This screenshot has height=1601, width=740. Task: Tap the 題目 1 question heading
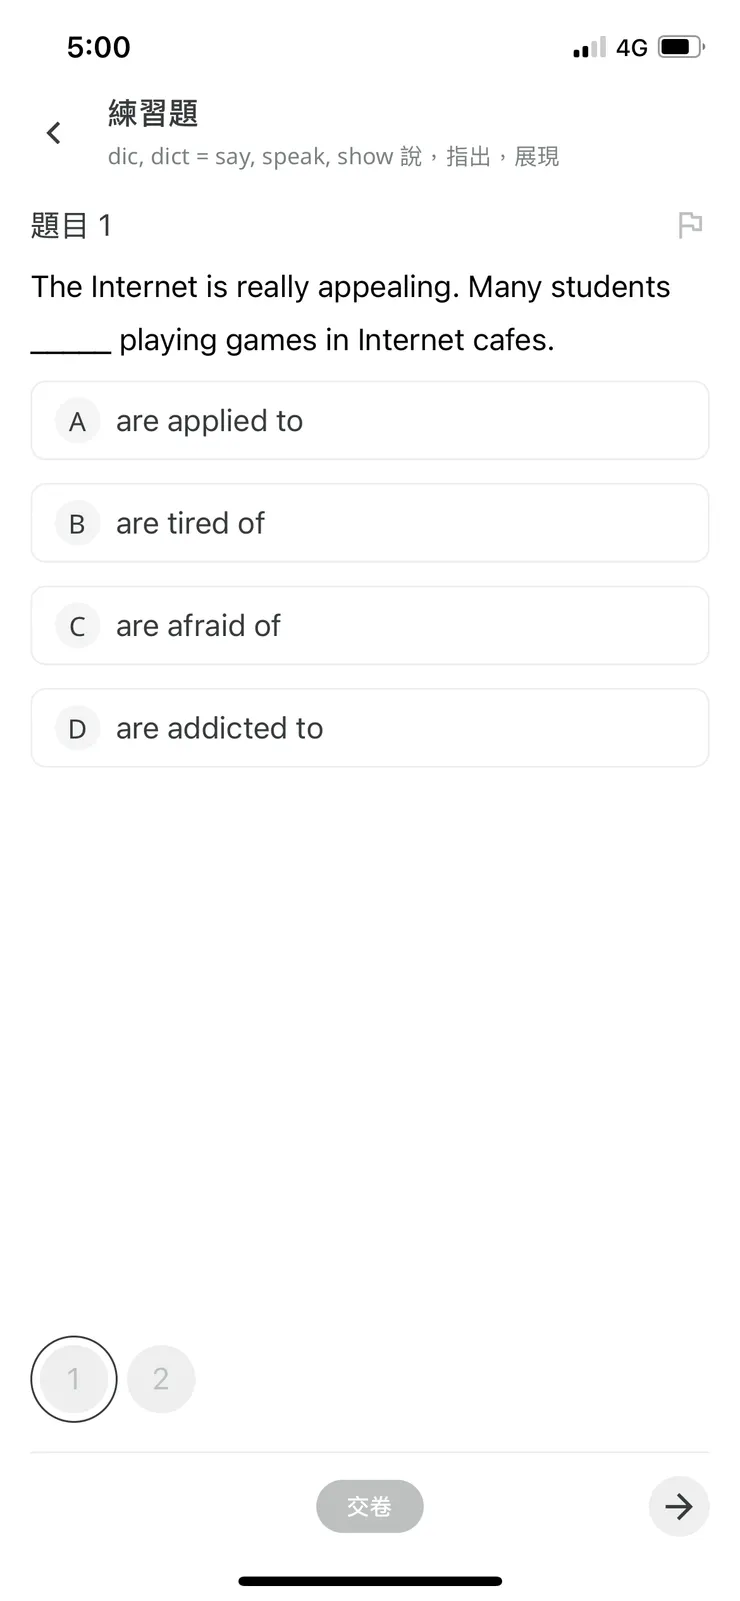72,226
